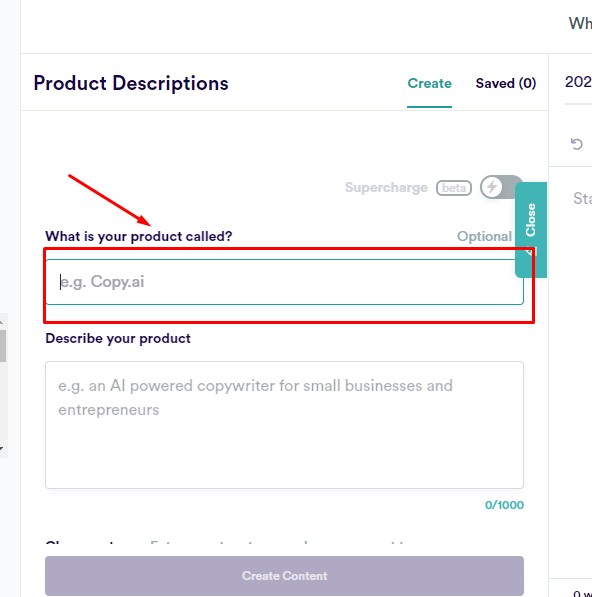Click the scrollbar up arrow on left edge
592x597 pixels.
coord(2,322)
